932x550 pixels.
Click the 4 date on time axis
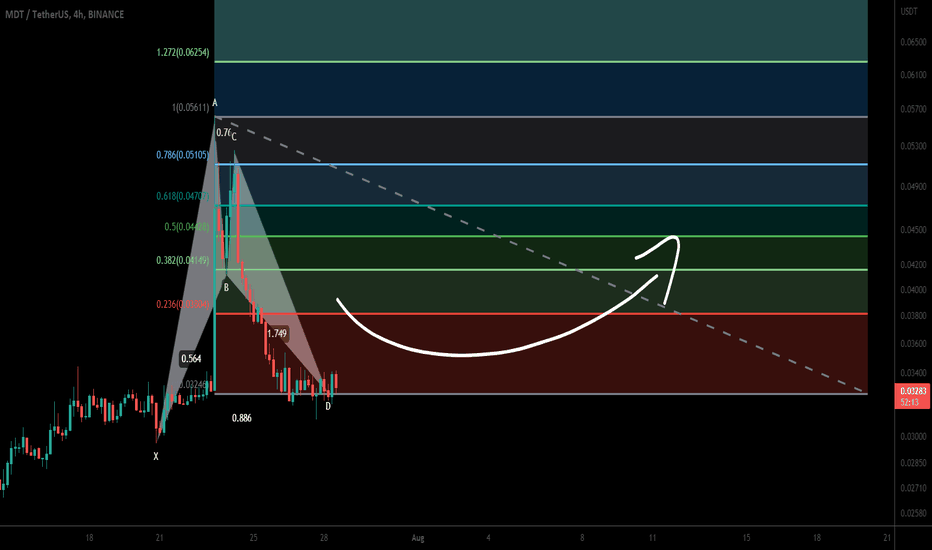[x=488, y=538]
